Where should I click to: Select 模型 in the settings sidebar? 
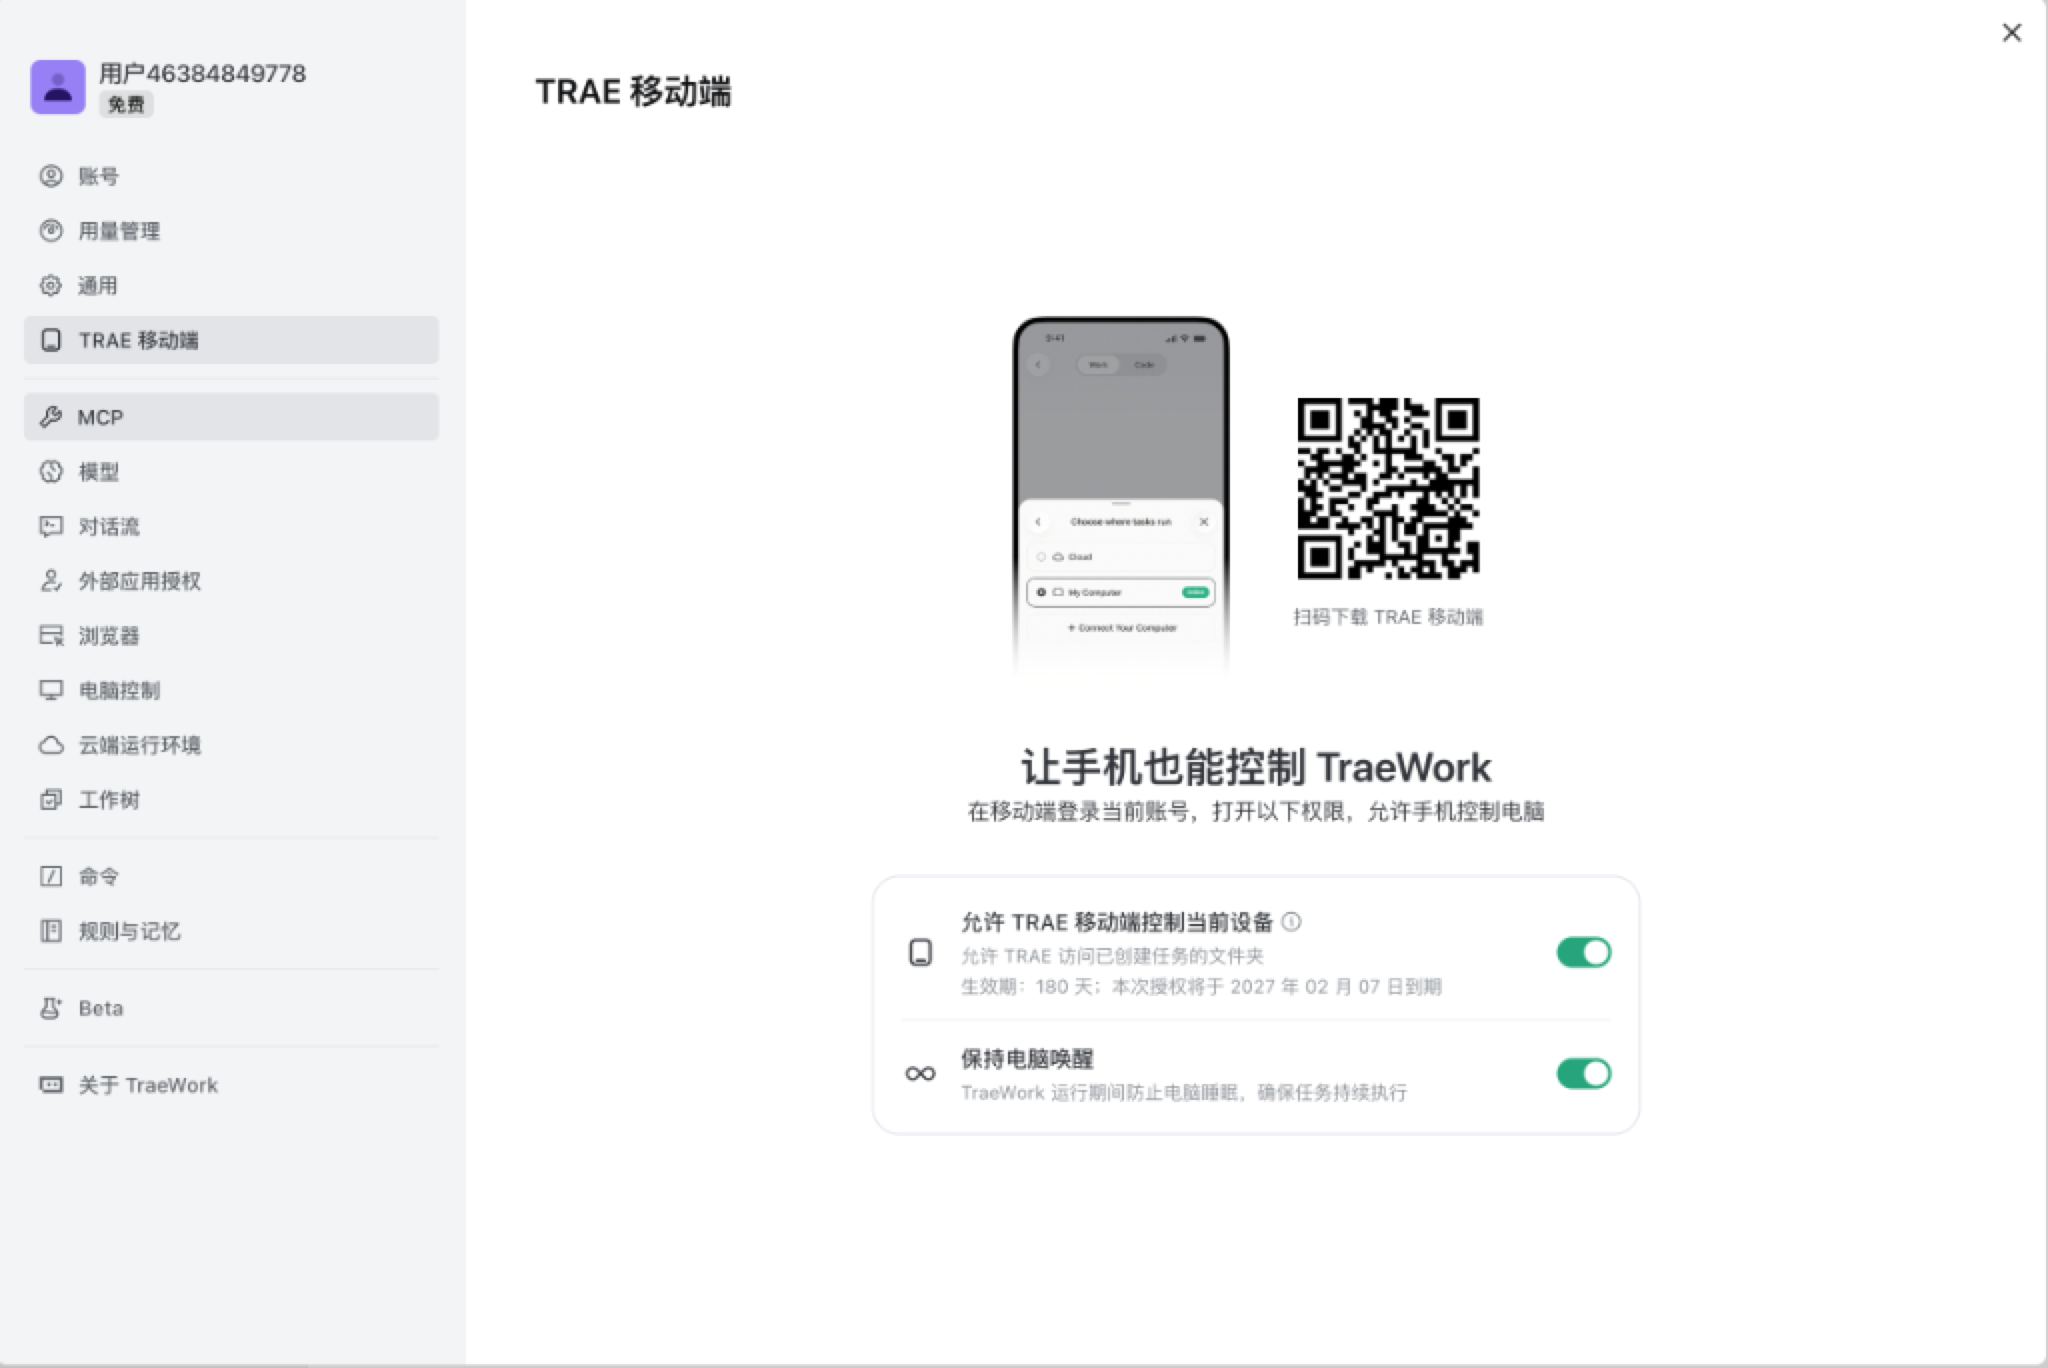[231, 472]
